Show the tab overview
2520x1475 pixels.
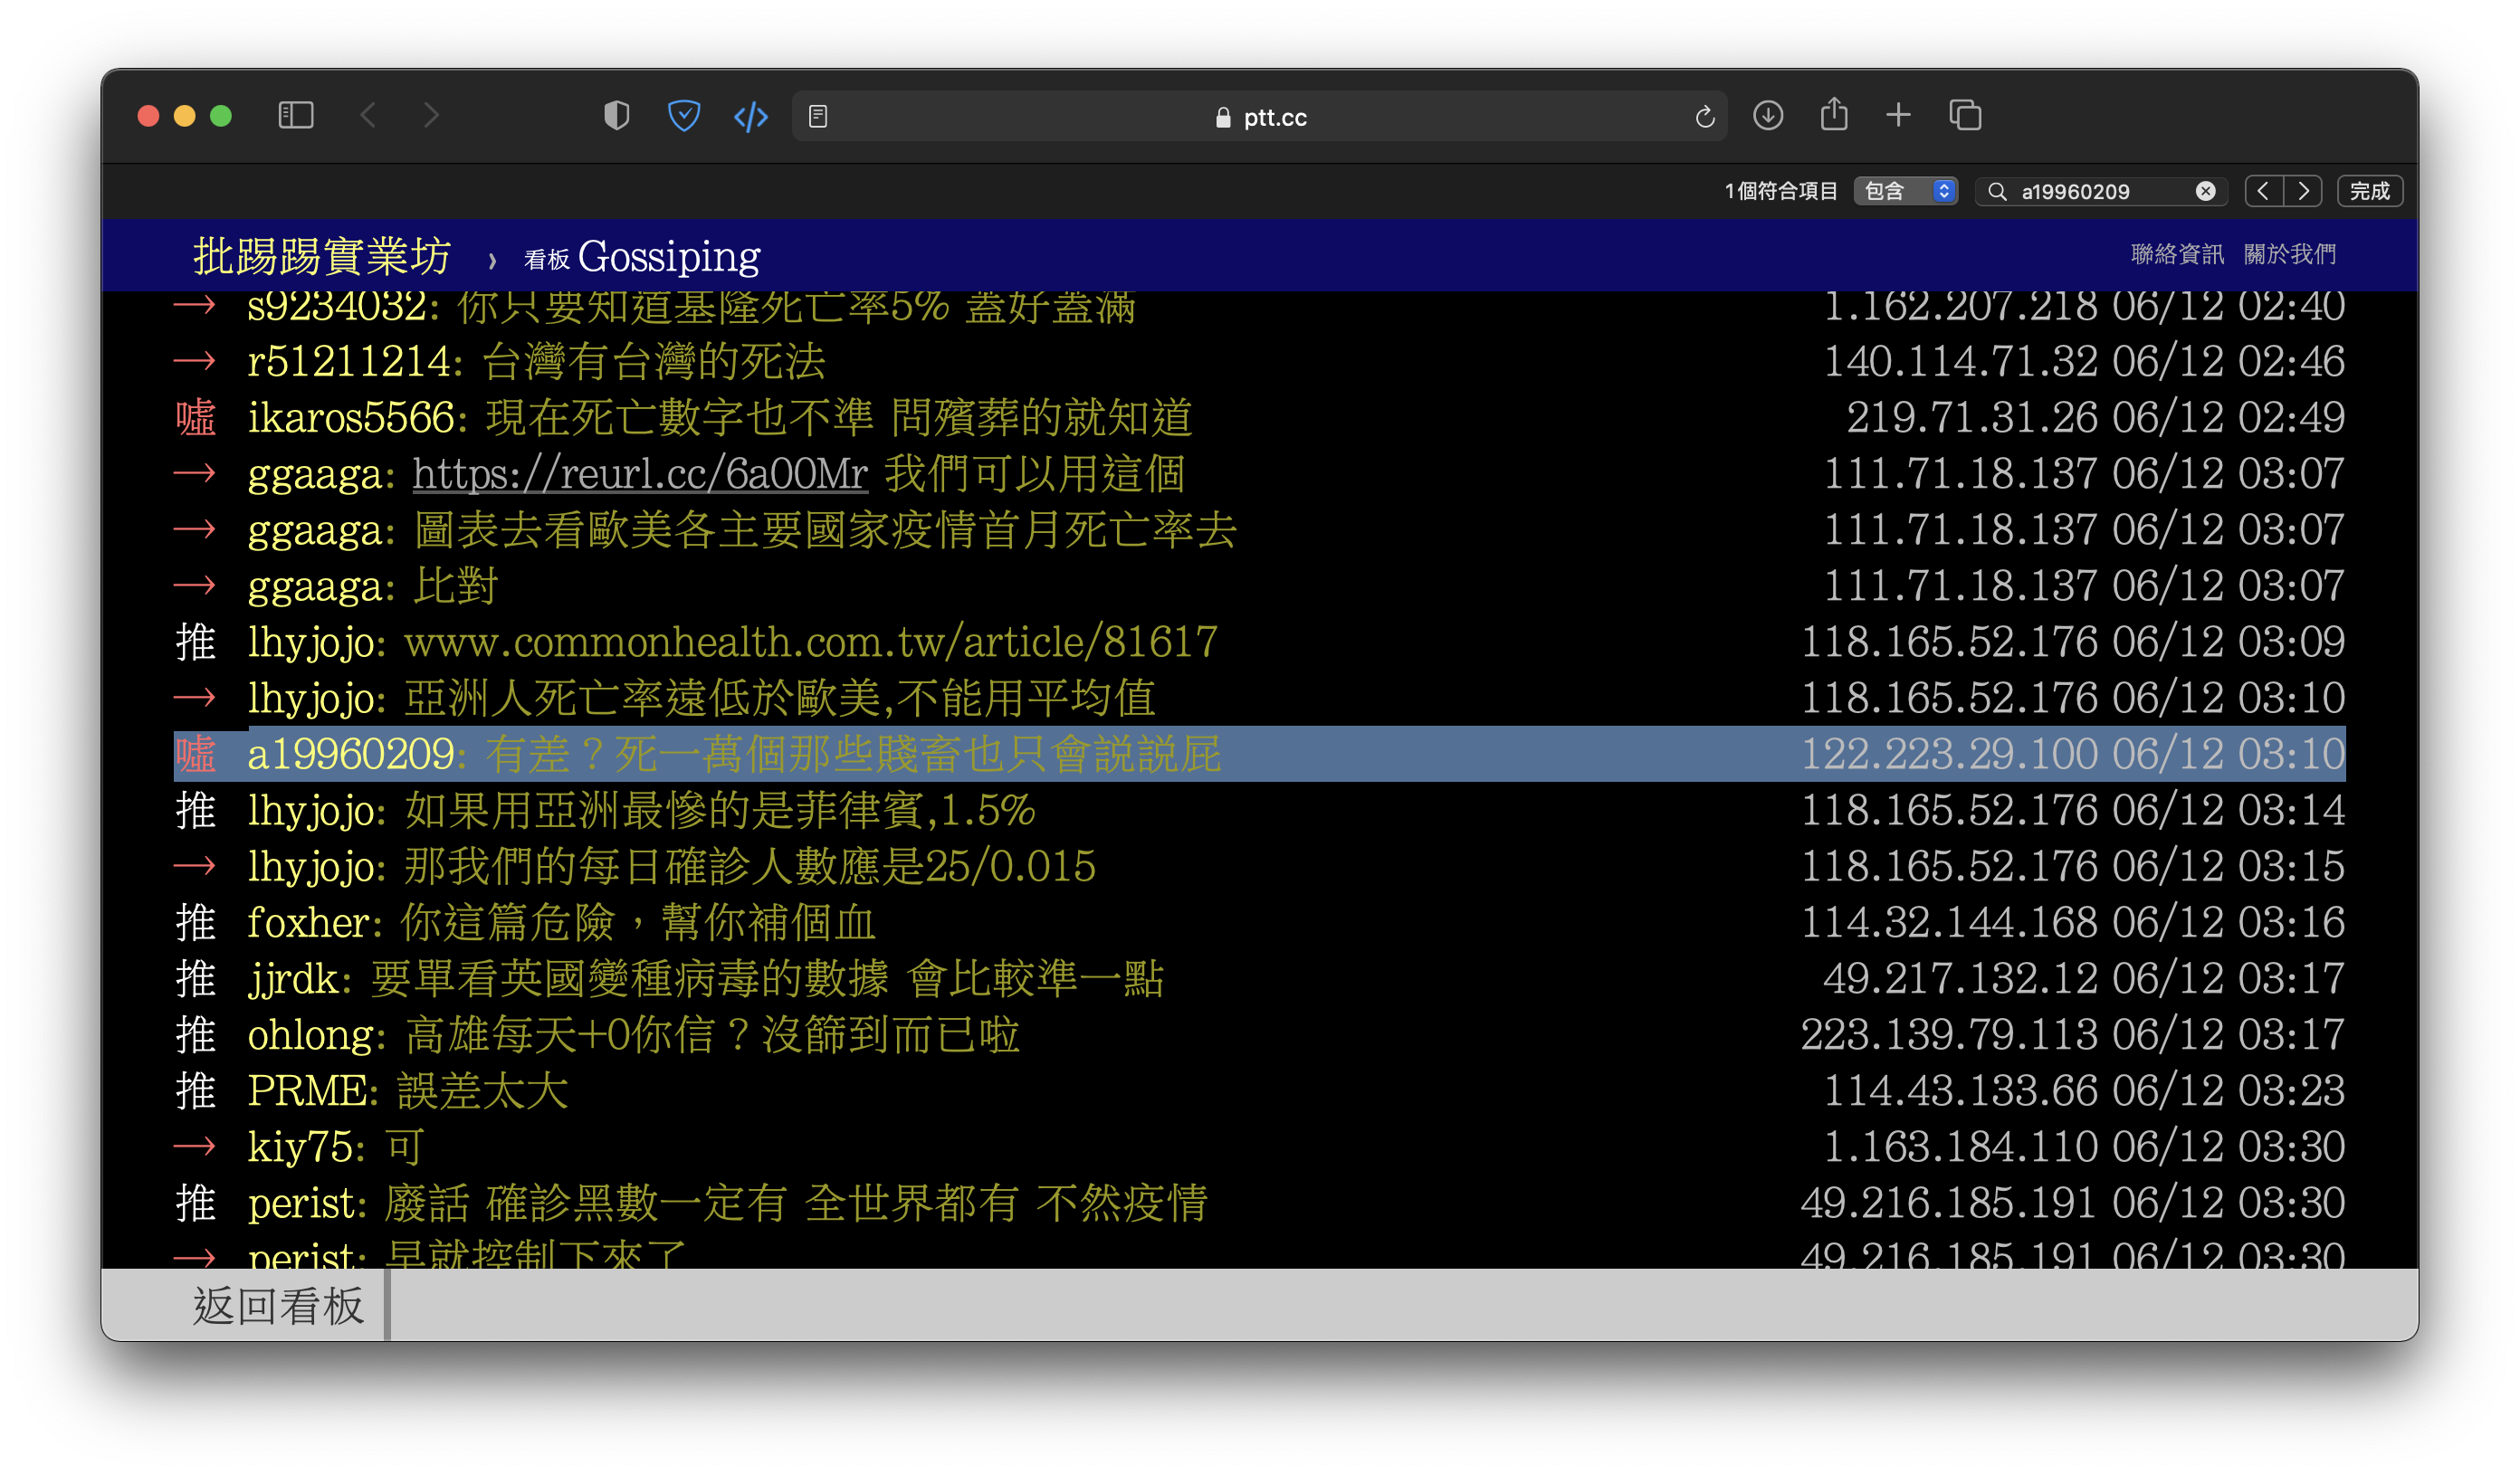(x=1965, y=116)
